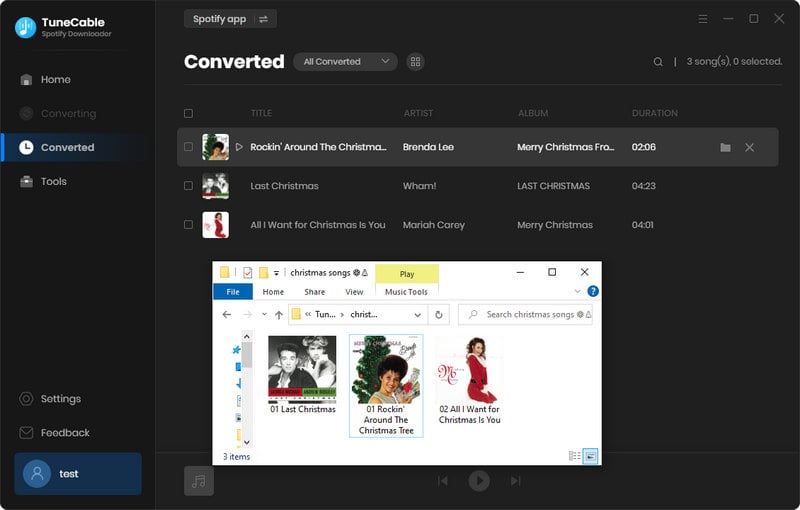Viewport: 800px width, 510px height.
Task: Click the properties icon in Explorer title bar
Action: click(x=247, y=273)
